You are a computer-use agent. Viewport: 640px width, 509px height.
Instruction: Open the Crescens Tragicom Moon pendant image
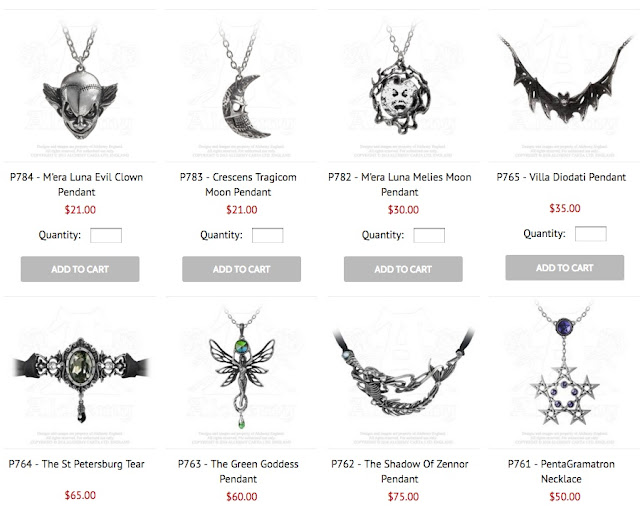(242, 86)
